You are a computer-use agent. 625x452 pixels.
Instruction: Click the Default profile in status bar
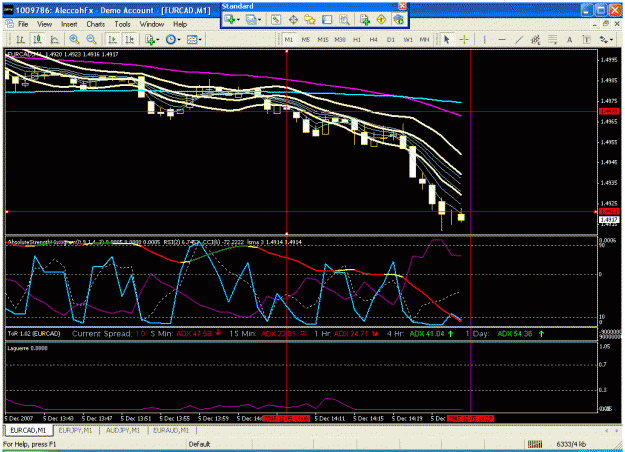coord(199,444)
